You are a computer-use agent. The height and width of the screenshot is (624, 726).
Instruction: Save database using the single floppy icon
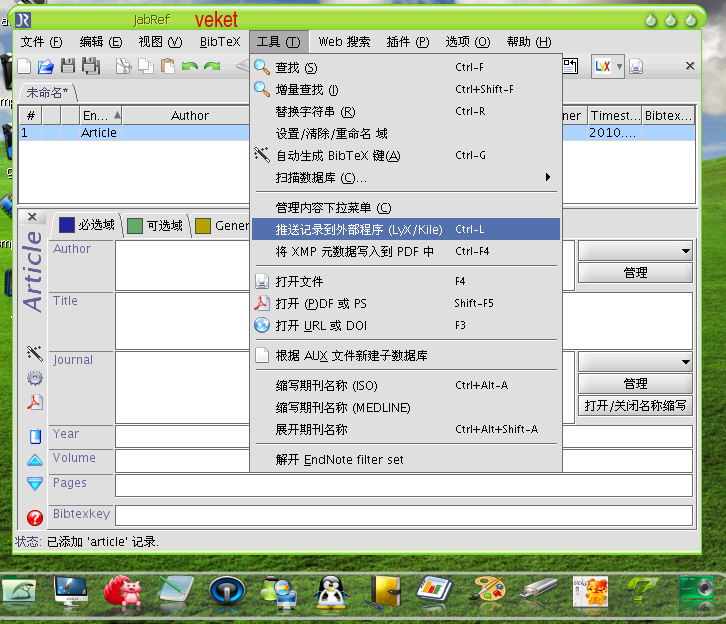click(x=68, y=66)
